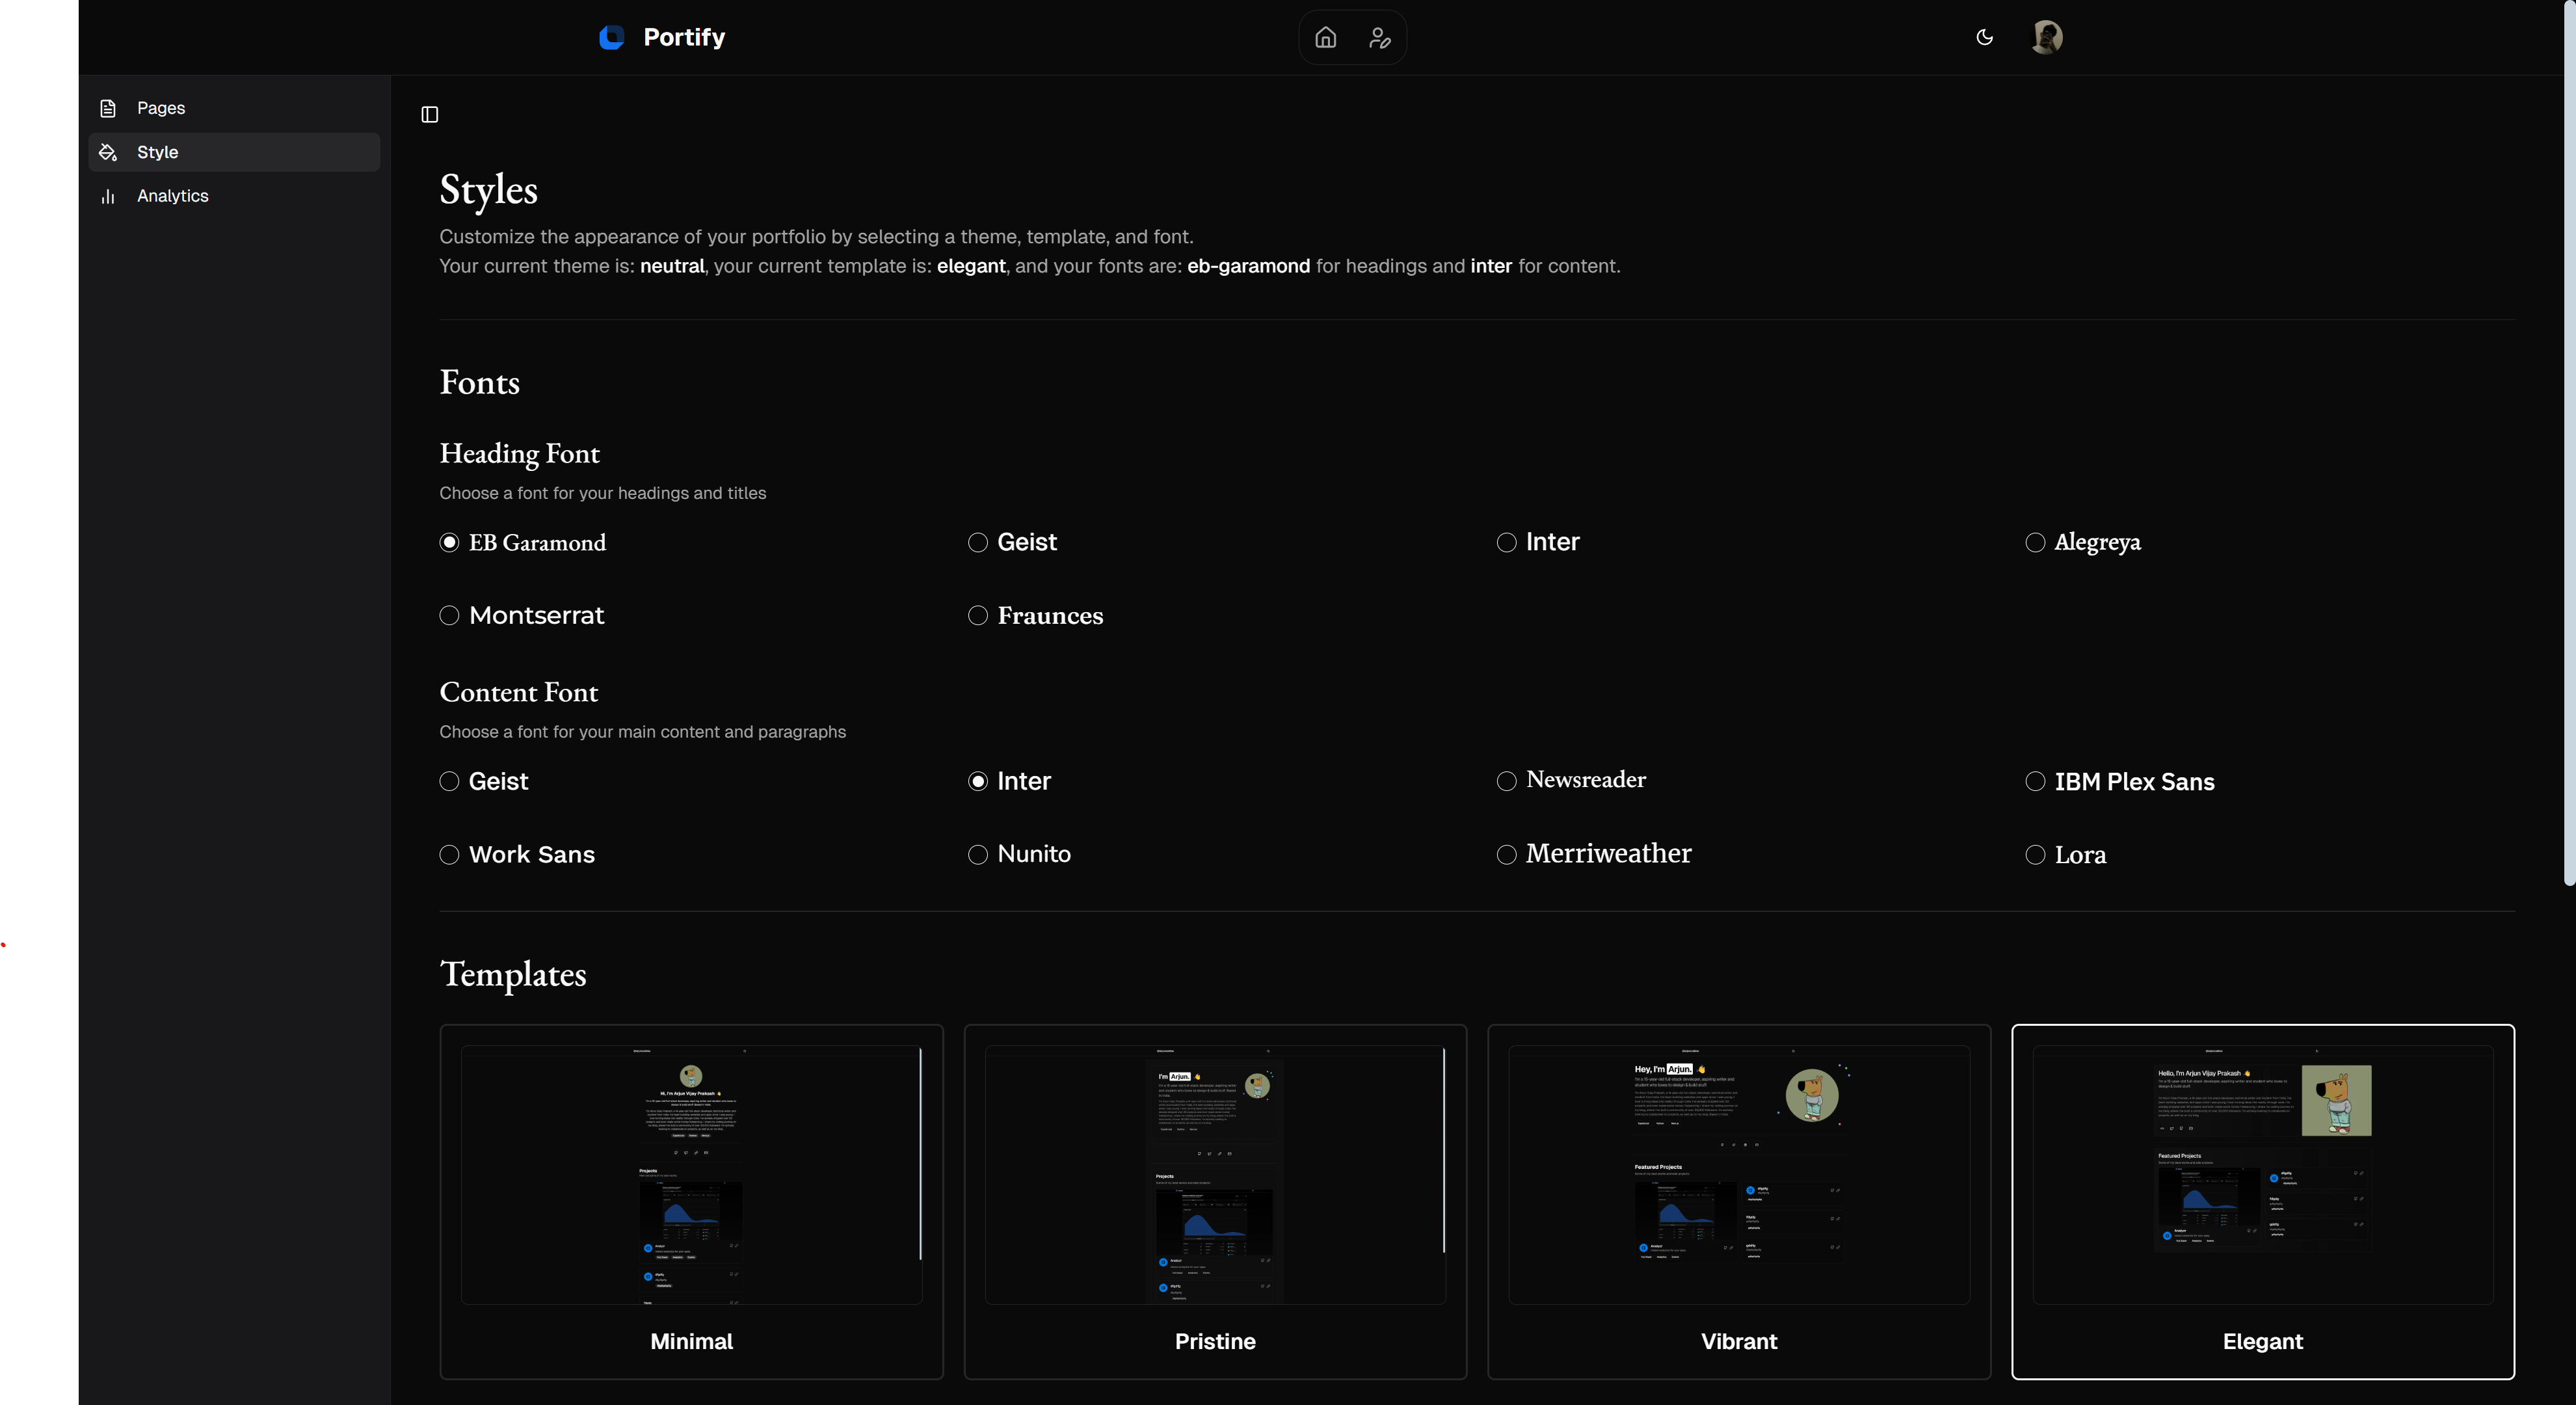
Task: Click the Elegant template label
Action: point(2263,1341)
